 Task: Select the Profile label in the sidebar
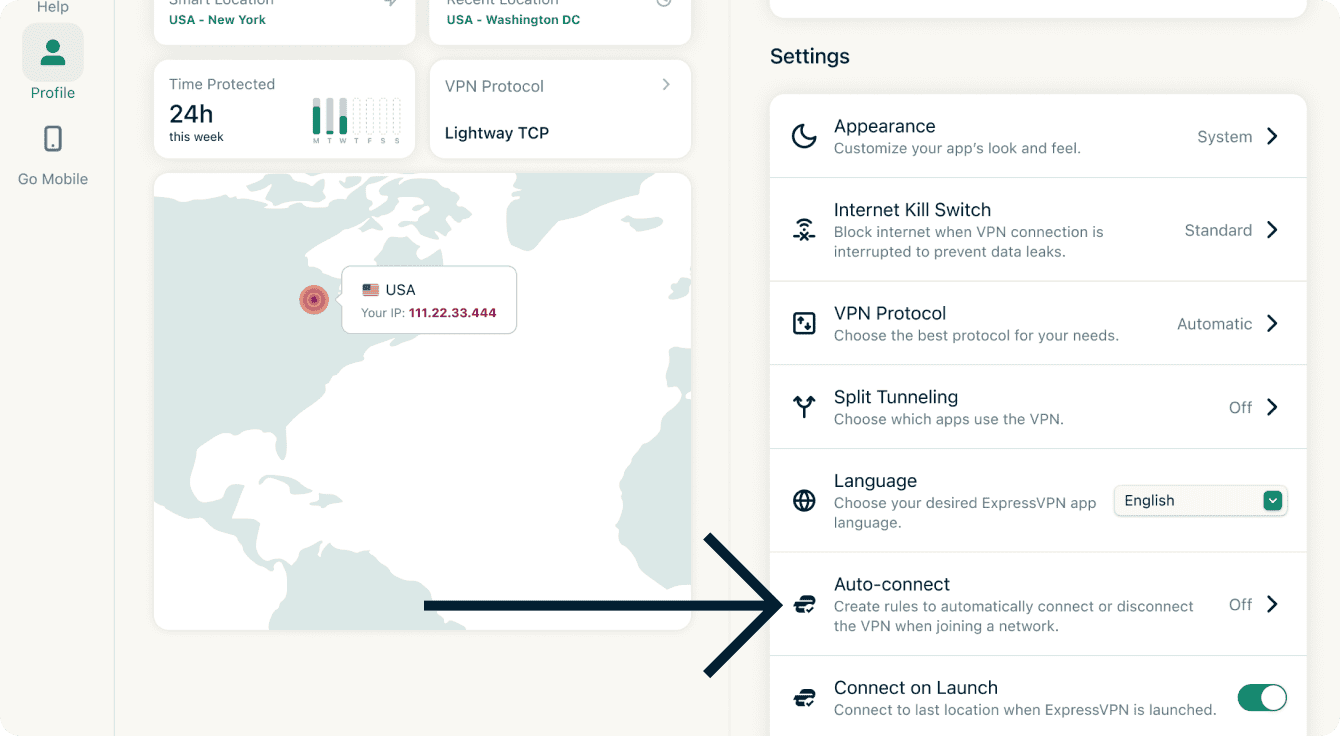point(53,93)
